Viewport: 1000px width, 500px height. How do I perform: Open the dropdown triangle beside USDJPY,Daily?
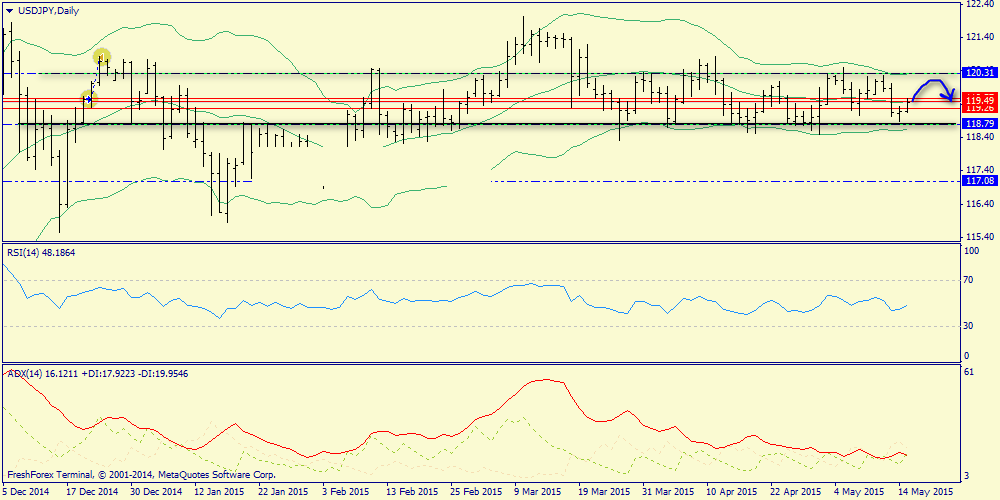7,10
